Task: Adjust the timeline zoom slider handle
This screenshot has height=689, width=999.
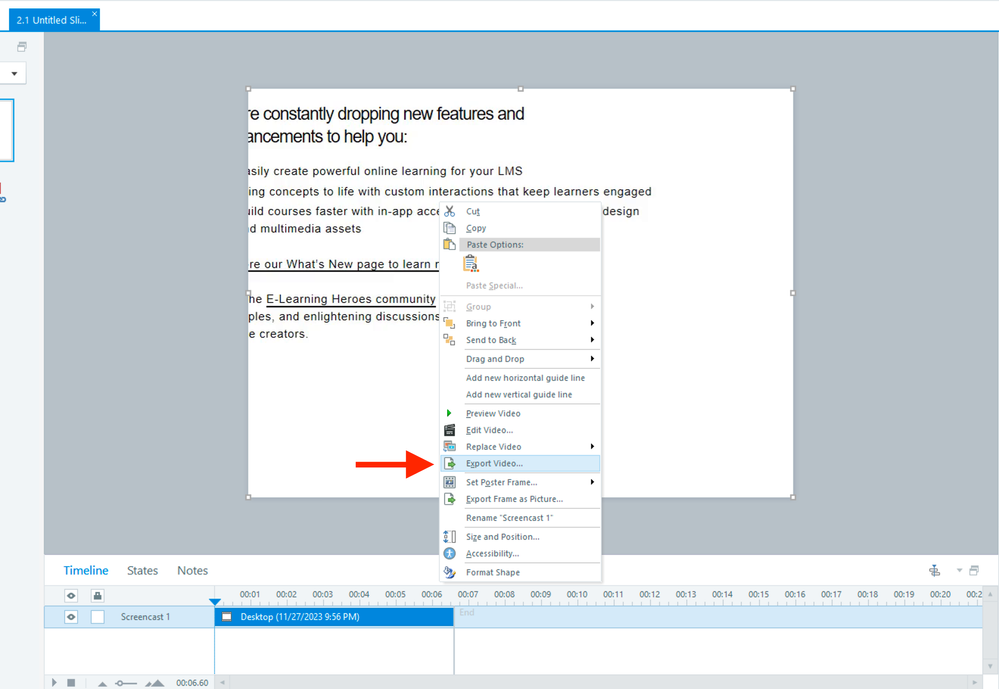Action: (119, 683)
